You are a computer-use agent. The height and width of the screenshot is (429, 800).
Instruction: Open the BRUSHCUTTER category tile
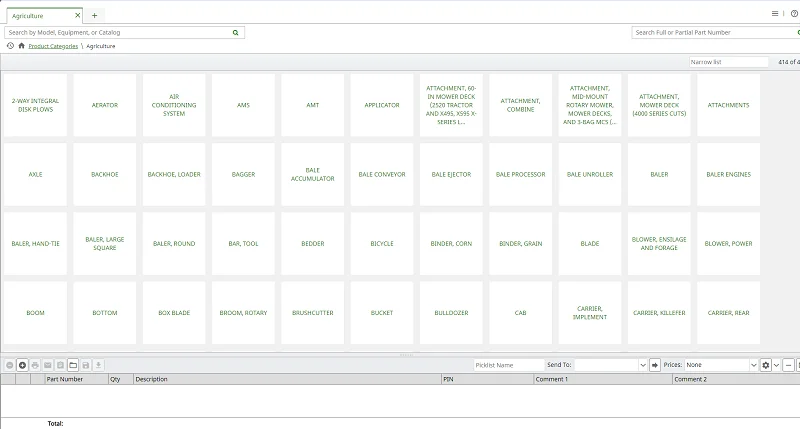tap(313, 313)
